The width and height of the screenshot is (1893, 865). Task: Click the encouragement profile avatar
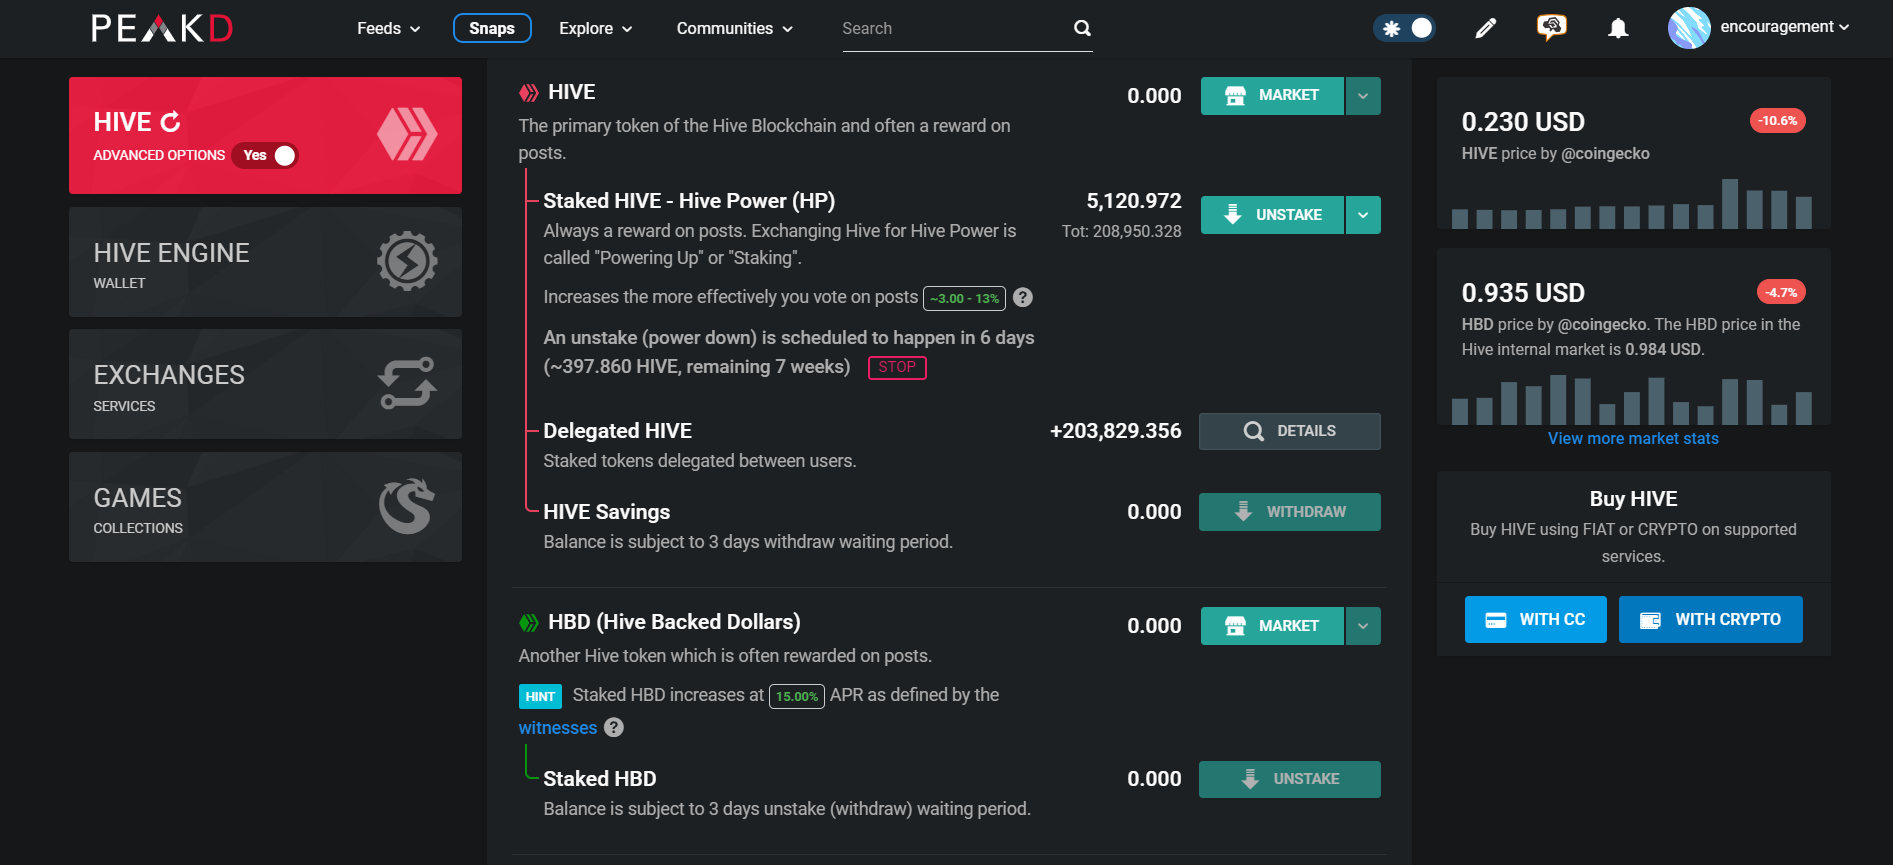click(1689, 28)
